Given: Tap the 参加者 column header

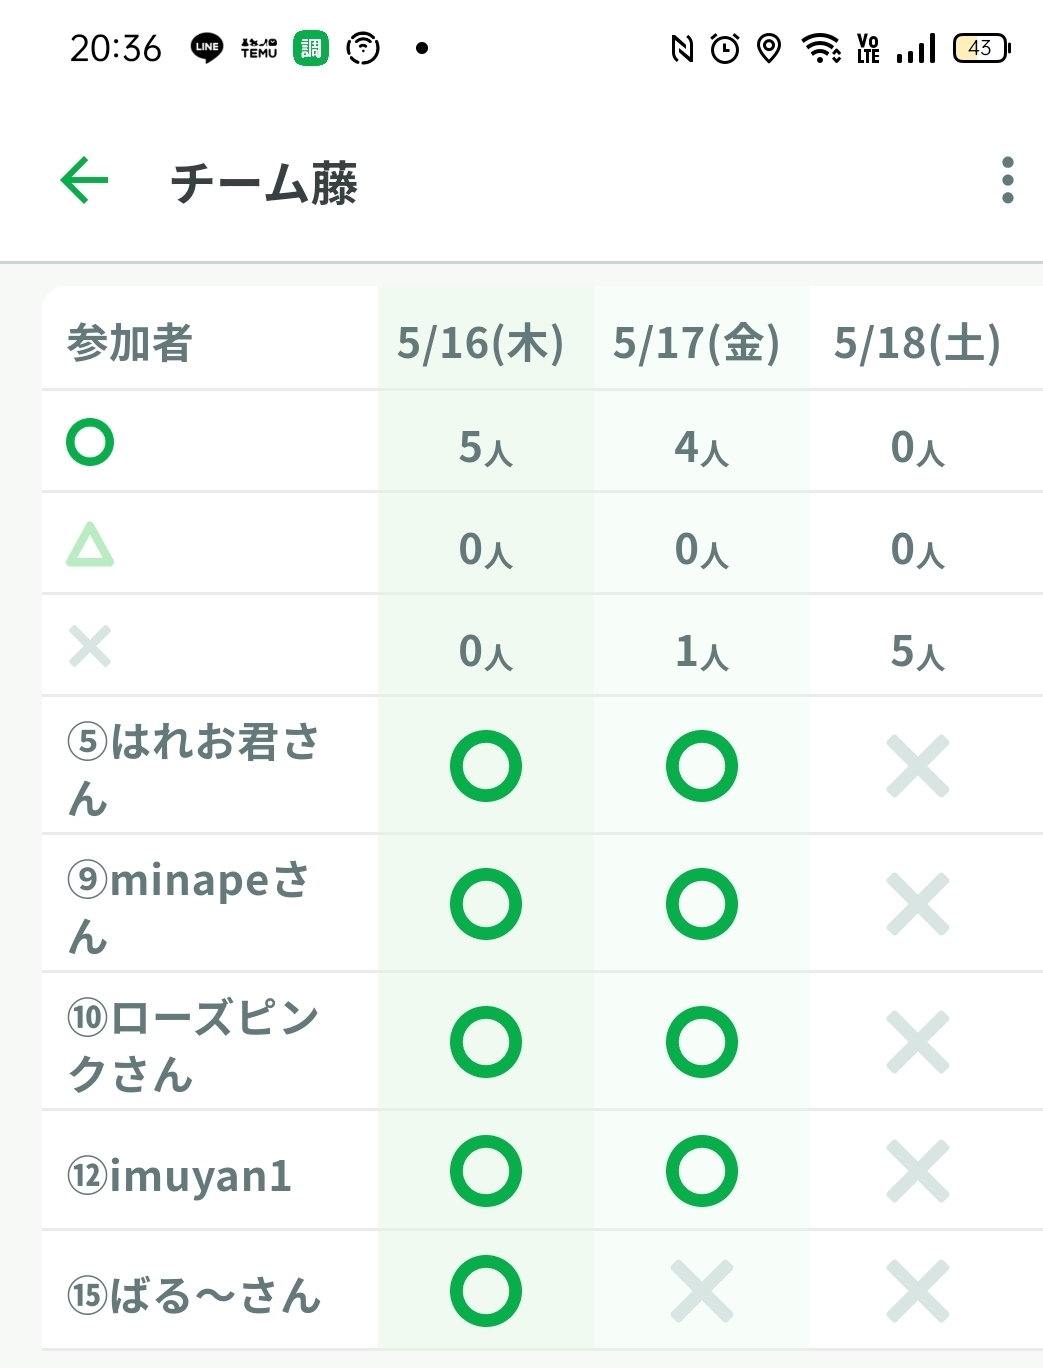Looking at the screenshot, I should pyautogui.click(x=130, y=343).
